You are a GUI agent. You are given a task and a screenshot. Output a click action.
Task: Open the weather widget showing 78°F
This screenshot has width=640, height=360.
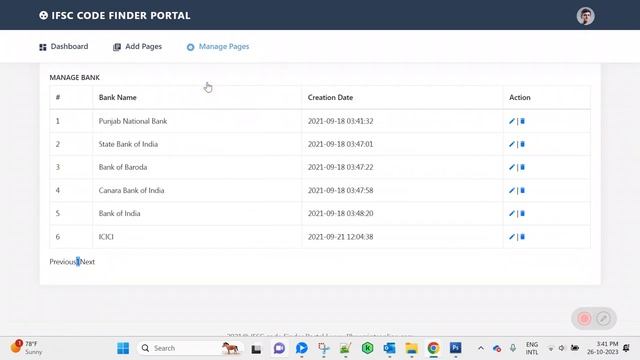[26, 348]
